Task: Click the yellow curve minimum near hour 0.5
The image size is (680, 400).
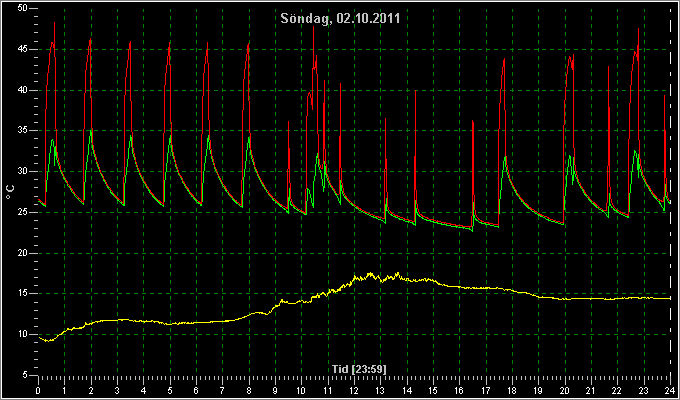Action: [x=49, y=341]
